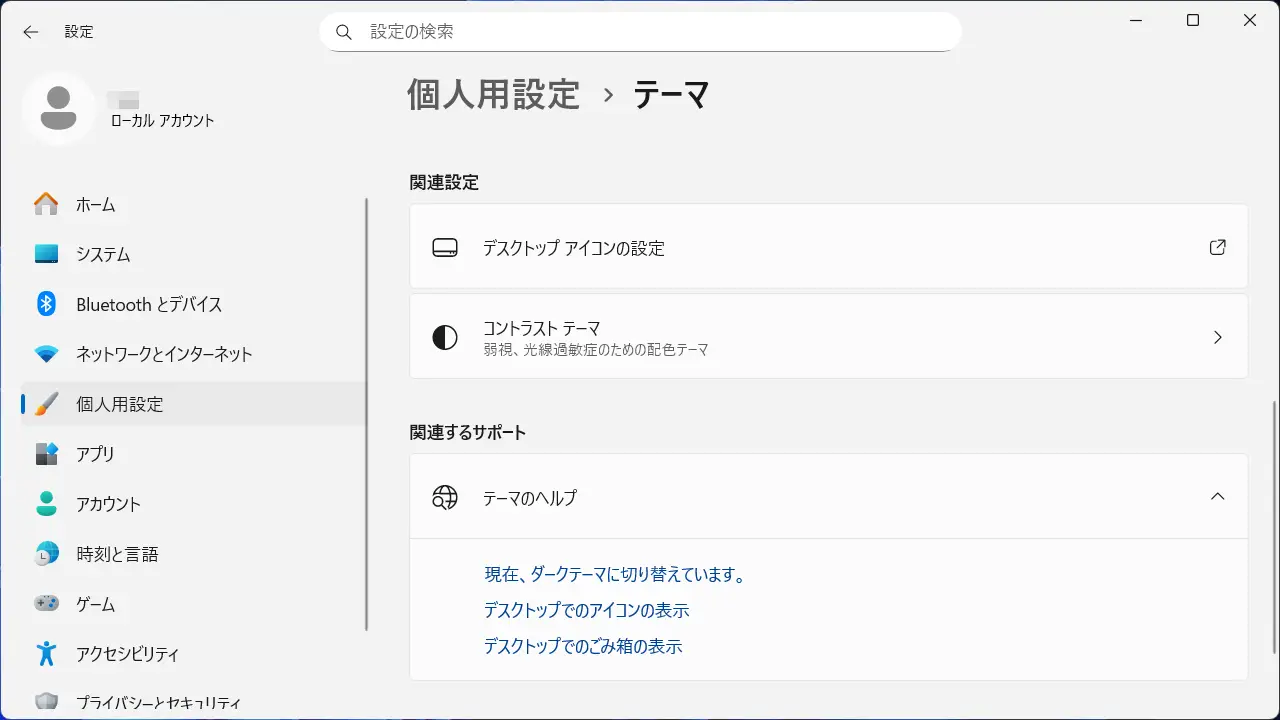The image size is (1280, 720).
Task: Click the back arrow at top left
Action: pyautogui.click(x=31, y=32)
